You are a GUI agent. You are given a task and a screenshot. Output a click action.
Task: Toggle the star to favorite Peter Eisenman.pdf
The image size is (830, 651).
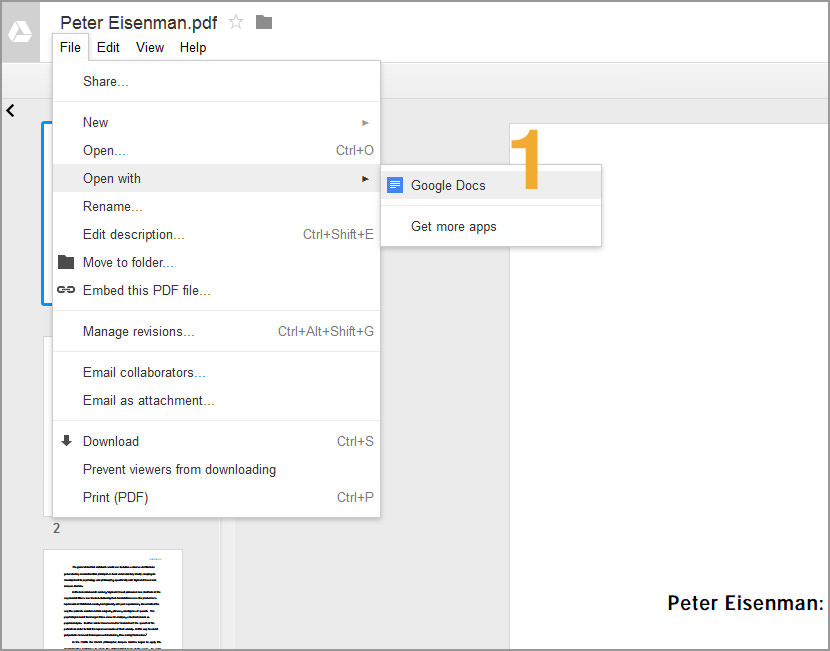pyautogui.click(x=235, y=22)
